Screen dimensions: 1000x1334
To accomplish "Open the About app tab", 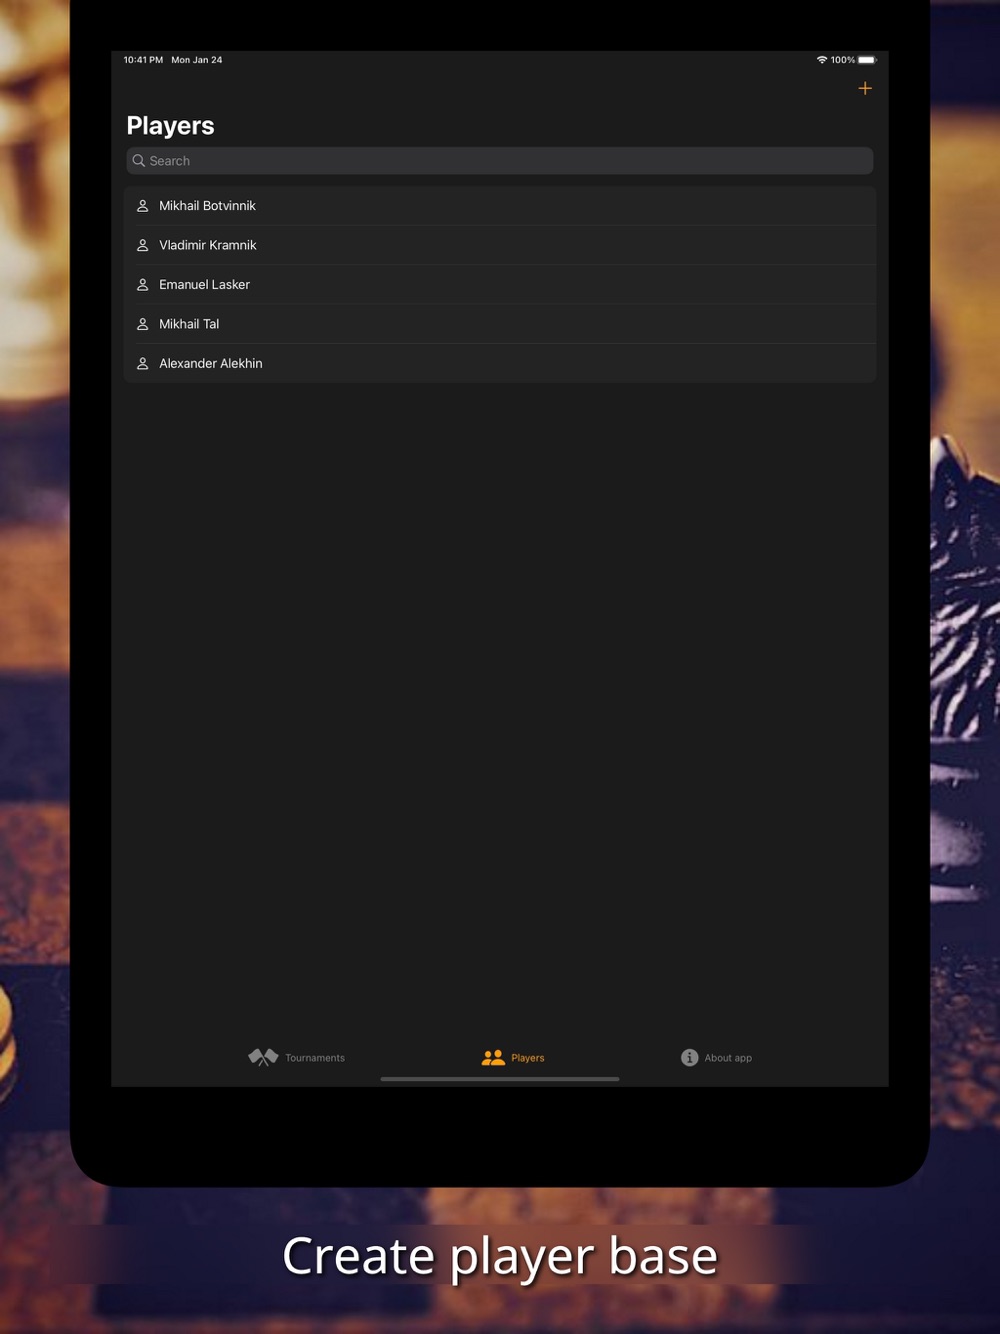I will tap(716, 1057).
